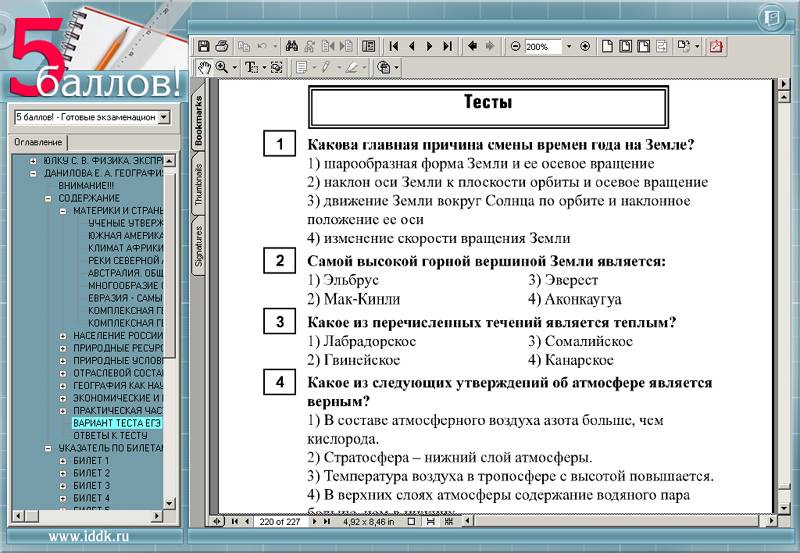800x553 pixels.
Task: Select ВНИМАНИЕ!!! tree entry
Action: point(86,186)
